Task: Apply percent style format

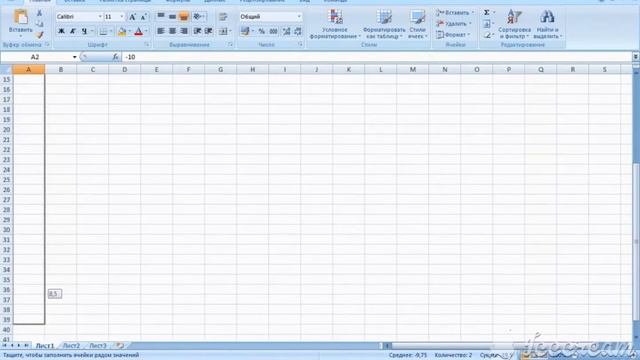Action: (262, 31)
